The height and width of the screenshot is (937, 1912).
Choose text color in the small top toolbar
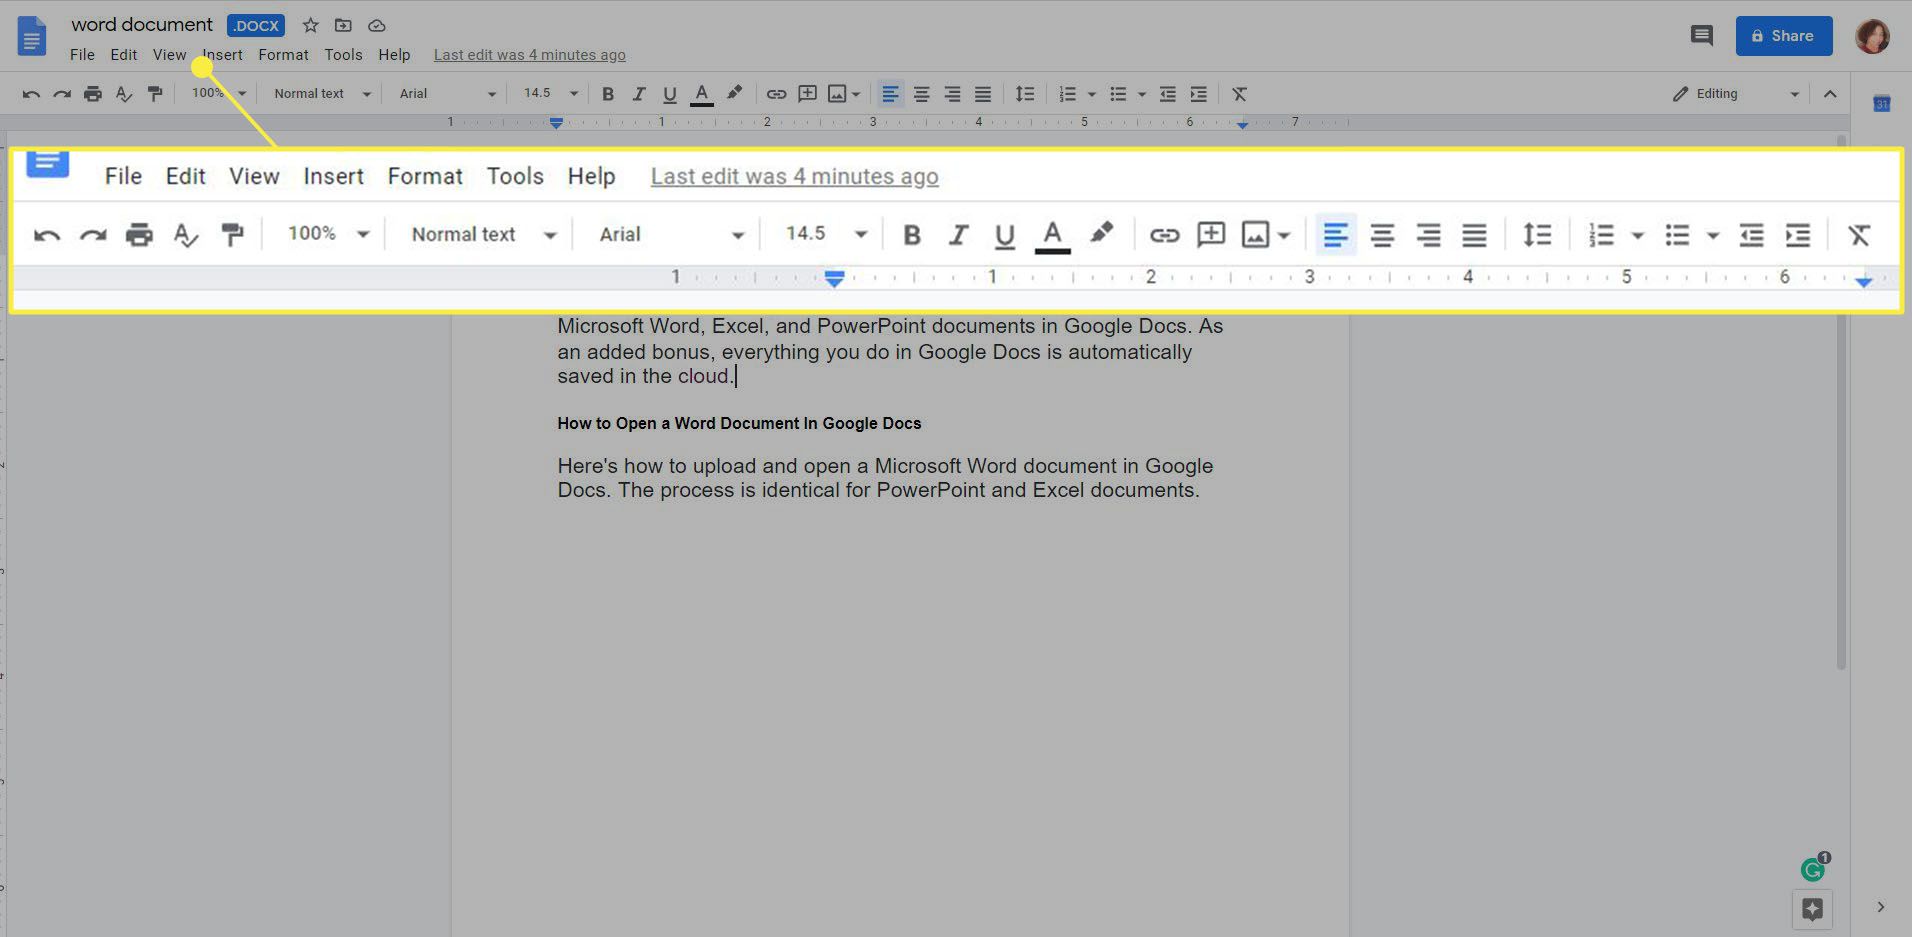(702, 94)
